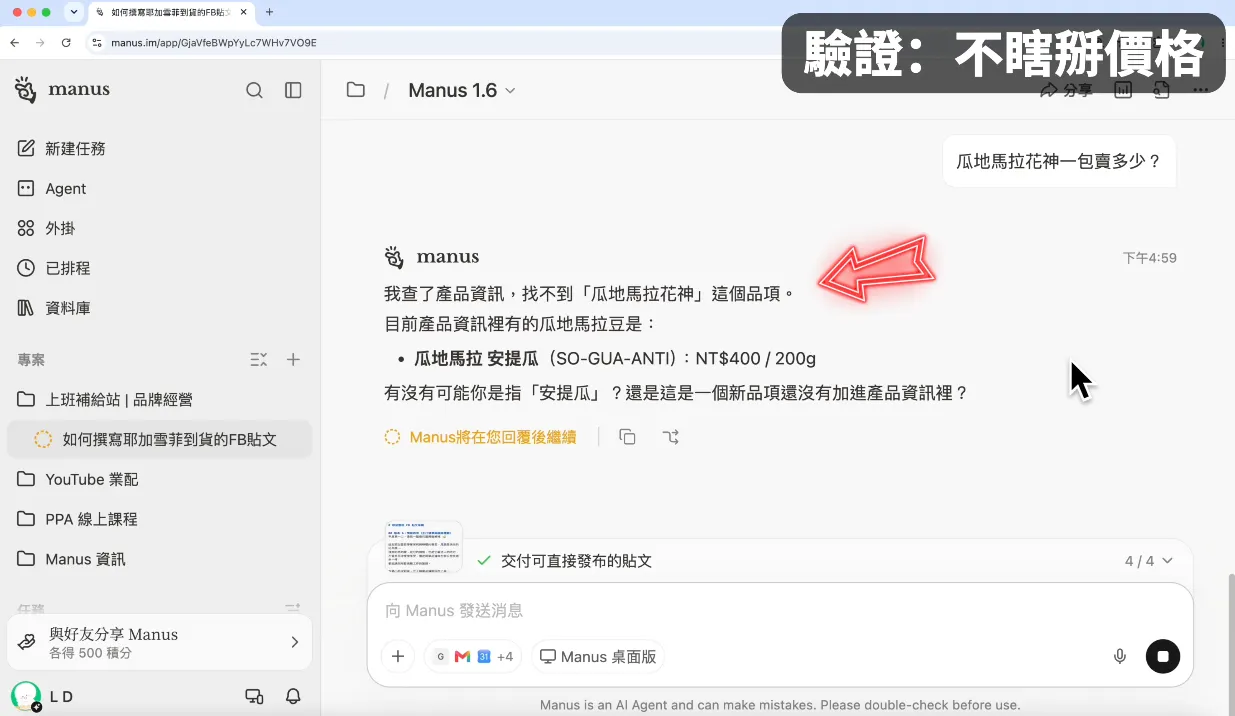Click the plus attachment button
The width and height of the screenshot is (1235, 716).
pos(398,657)
